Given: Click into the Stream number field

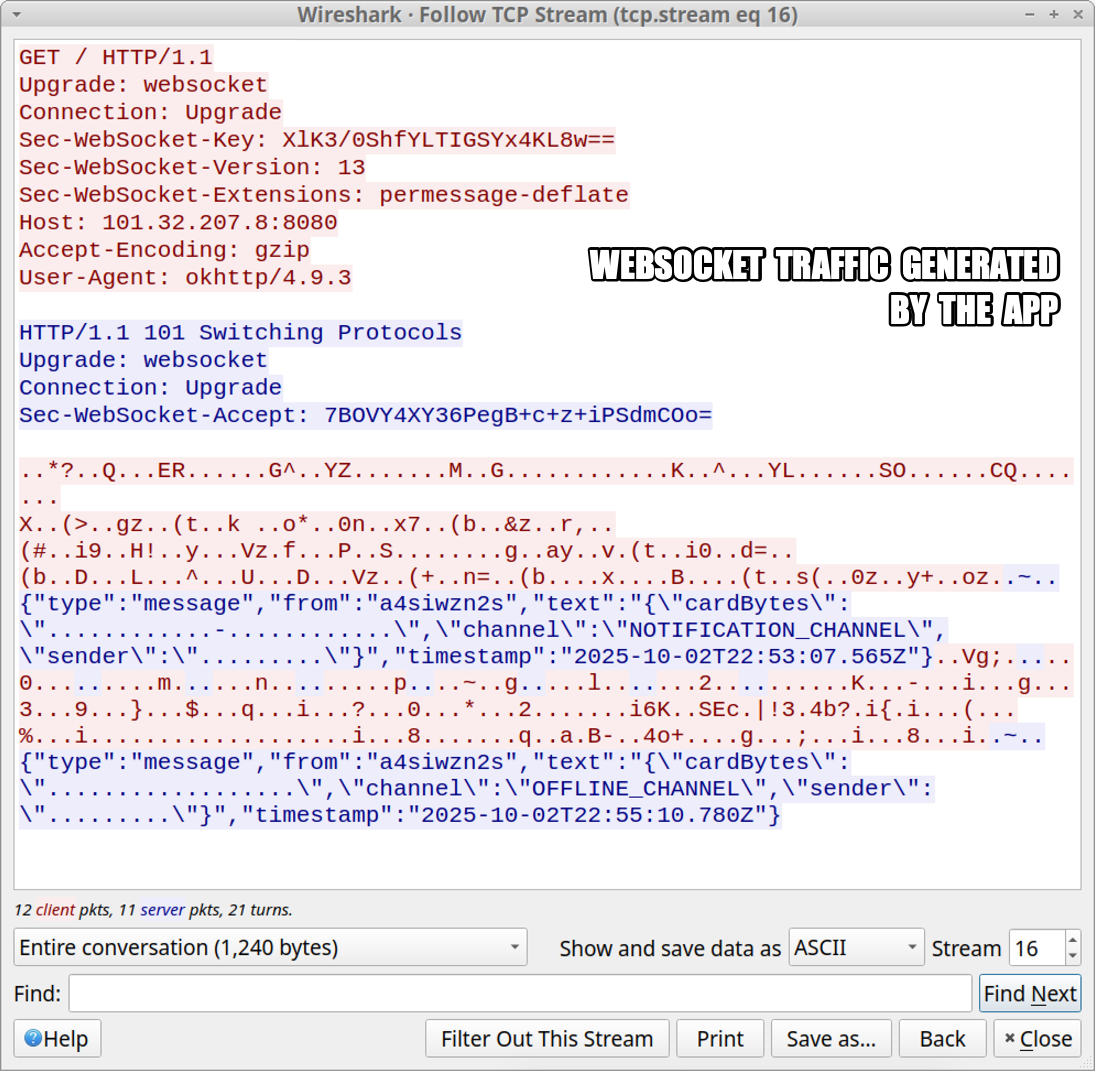Looking at the screenshot, I should pyautogui.click(x=1036, y=947).
